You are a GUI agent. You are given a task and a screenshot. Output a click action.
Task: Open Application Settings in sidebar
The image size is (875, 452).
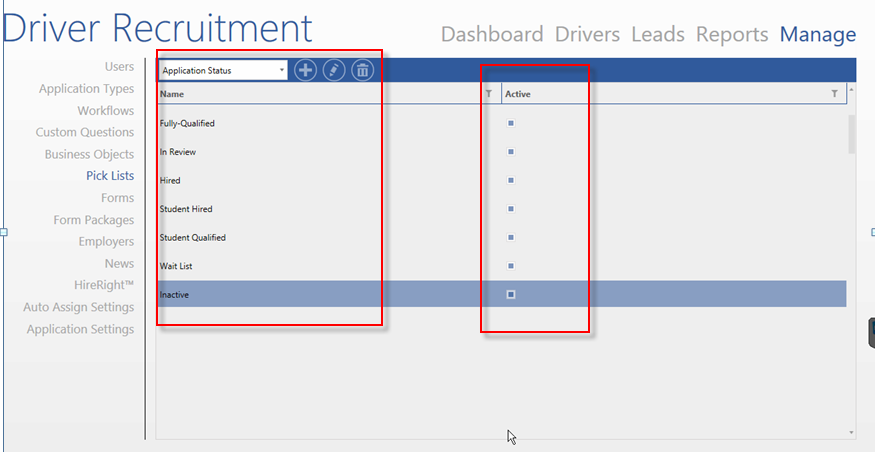point(80,329)
